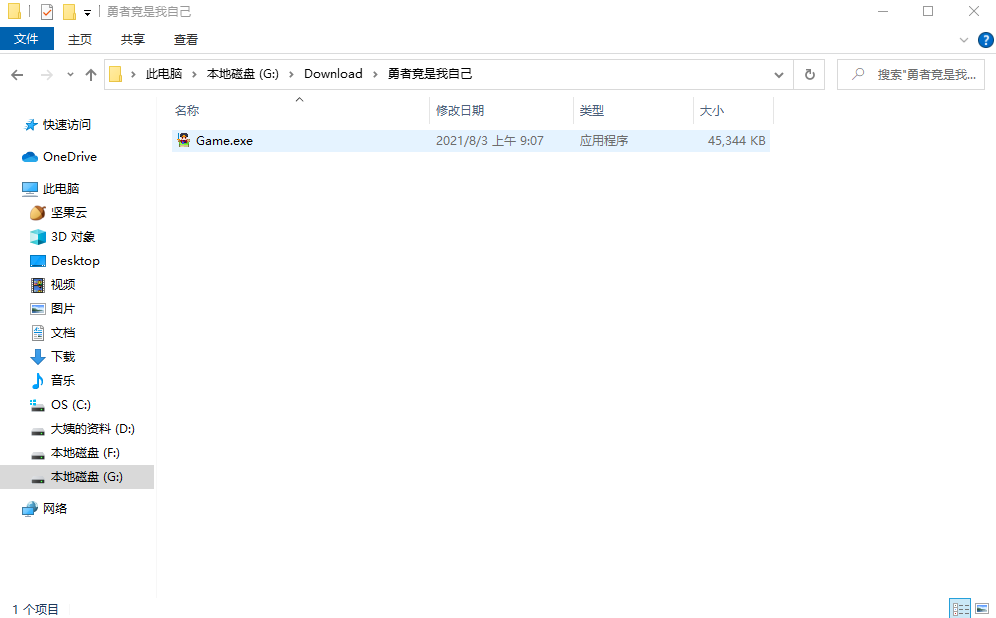This screenshot has width=996, height=618.
Task: Select OneDrive in the navigation pane
Action: pos(70,157)
